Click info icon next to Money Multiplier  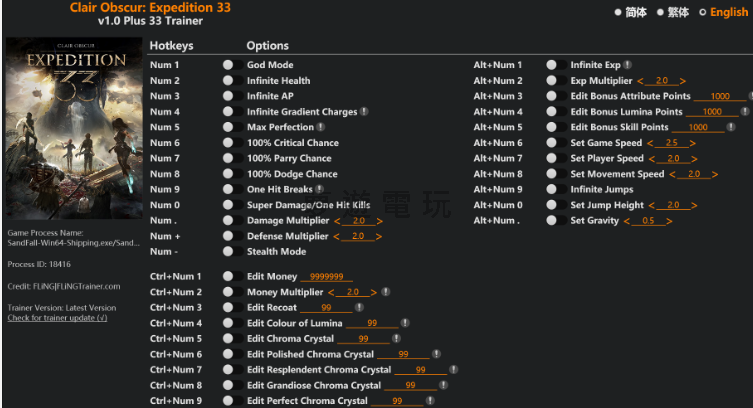(386, 292)
